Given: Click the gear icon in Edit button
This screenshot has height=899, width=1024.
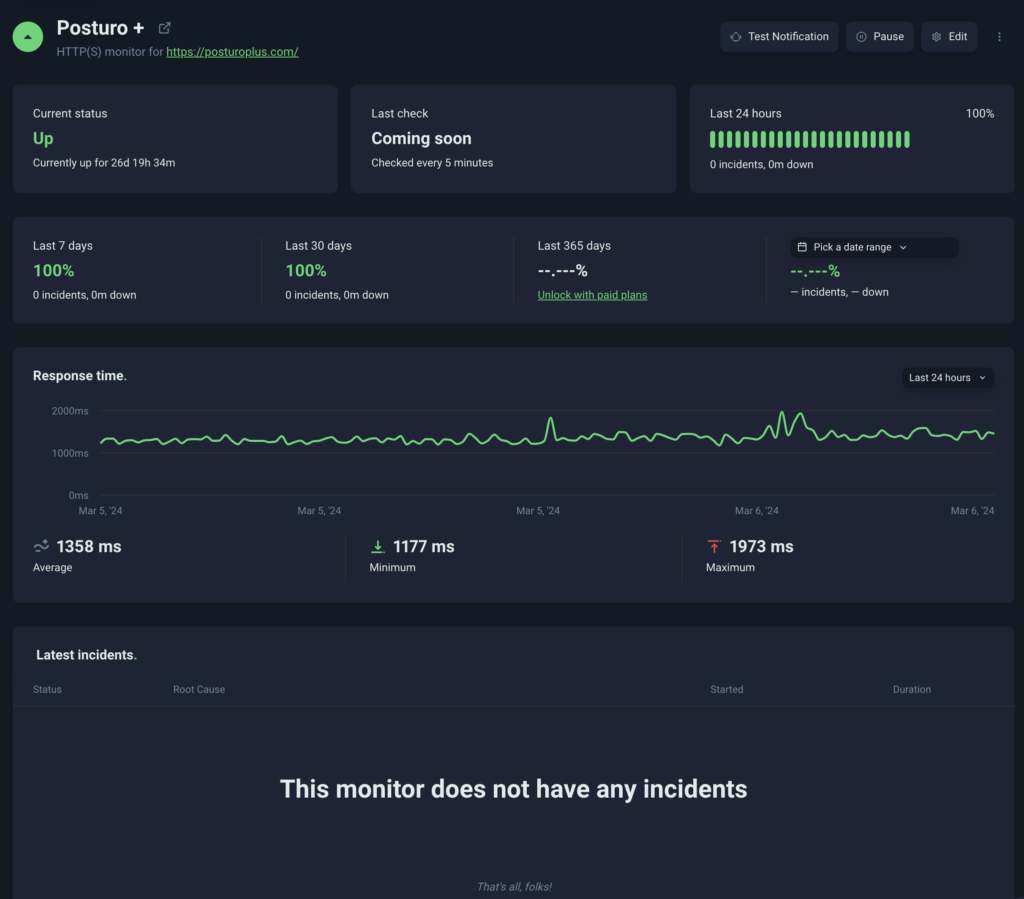Looking at the screenshot, I should pos(937,37).
